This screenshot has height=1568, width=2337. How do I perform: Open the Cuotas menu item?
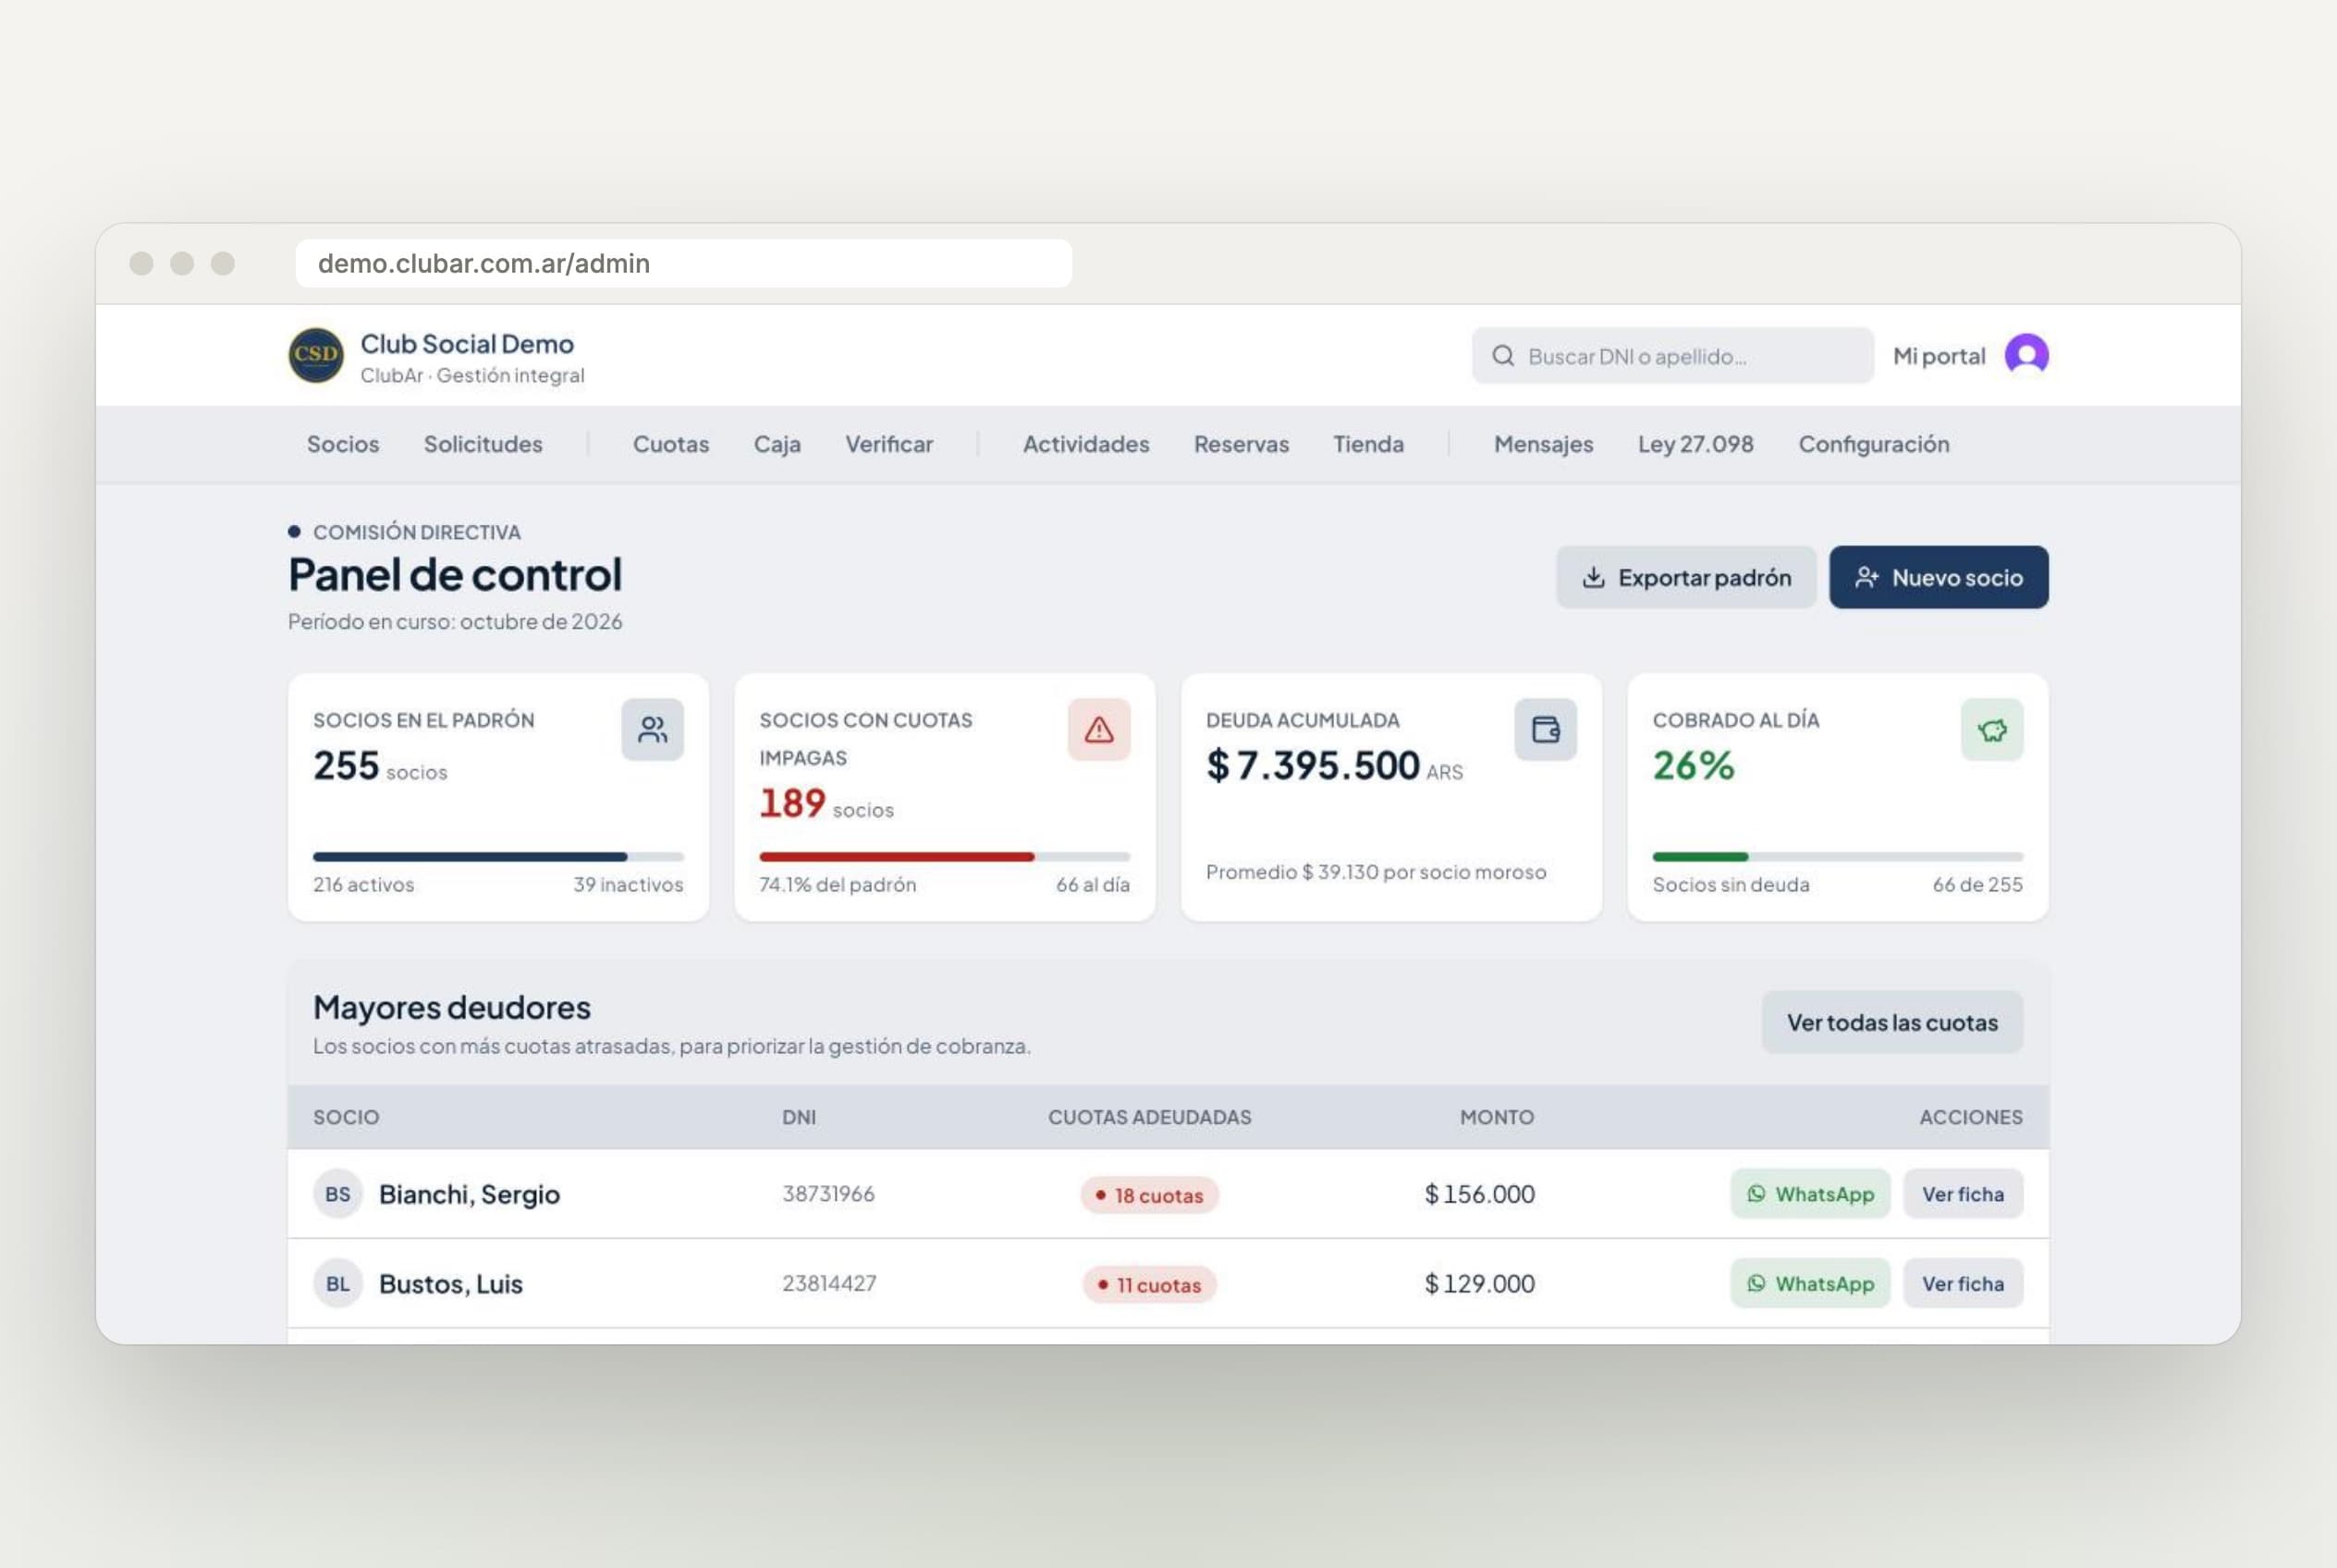coord(670,444)
